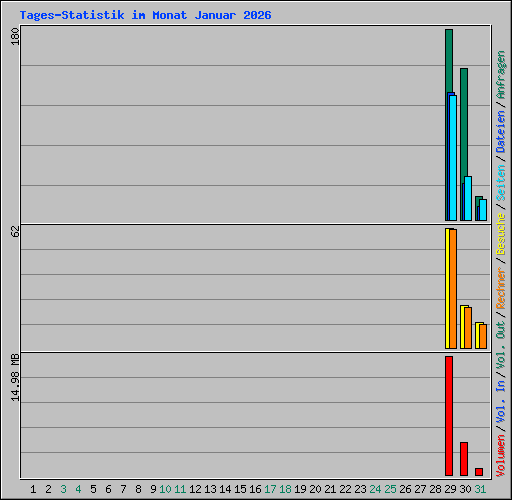The width and height of the screenshot is (512, 500).
Task: Click day number 7 on the axis
Action: coord(123,489)
